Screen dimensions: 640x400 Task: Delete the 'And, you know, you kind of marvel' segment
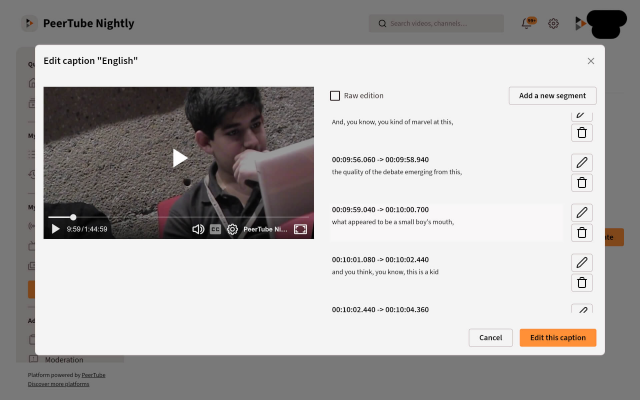click(x=582, y=132)
